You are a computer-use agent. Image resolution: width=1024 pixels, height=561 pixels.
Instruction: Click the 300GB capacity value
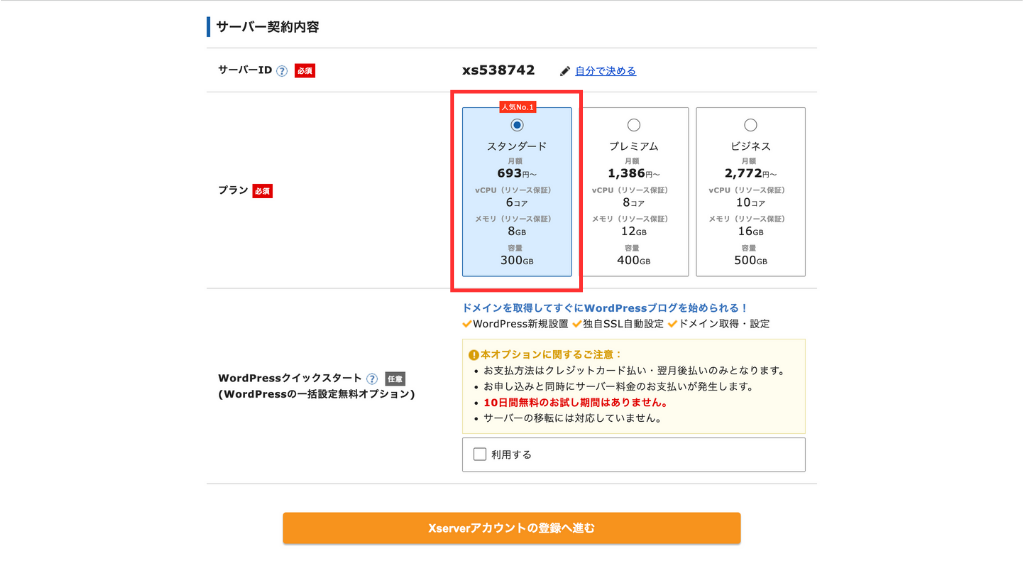click(x=517, y=260)
